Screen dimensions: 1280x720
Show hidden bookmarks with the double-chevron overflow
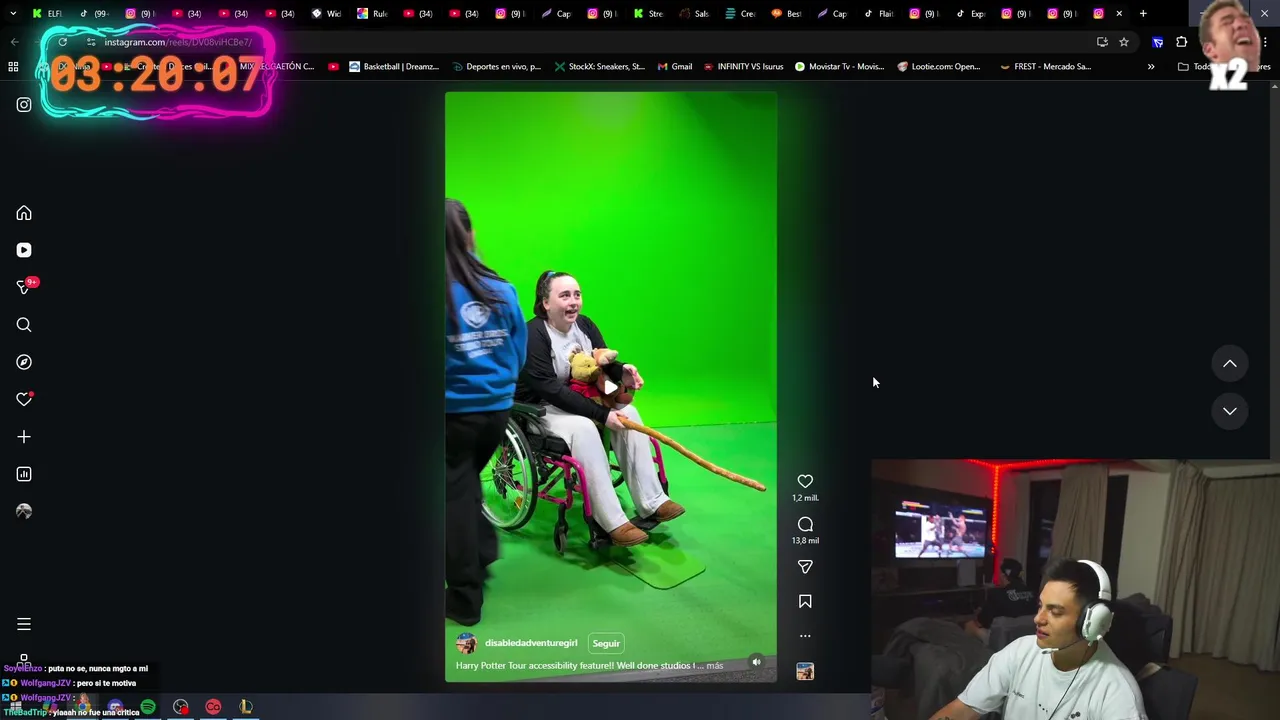(1151, 66)
